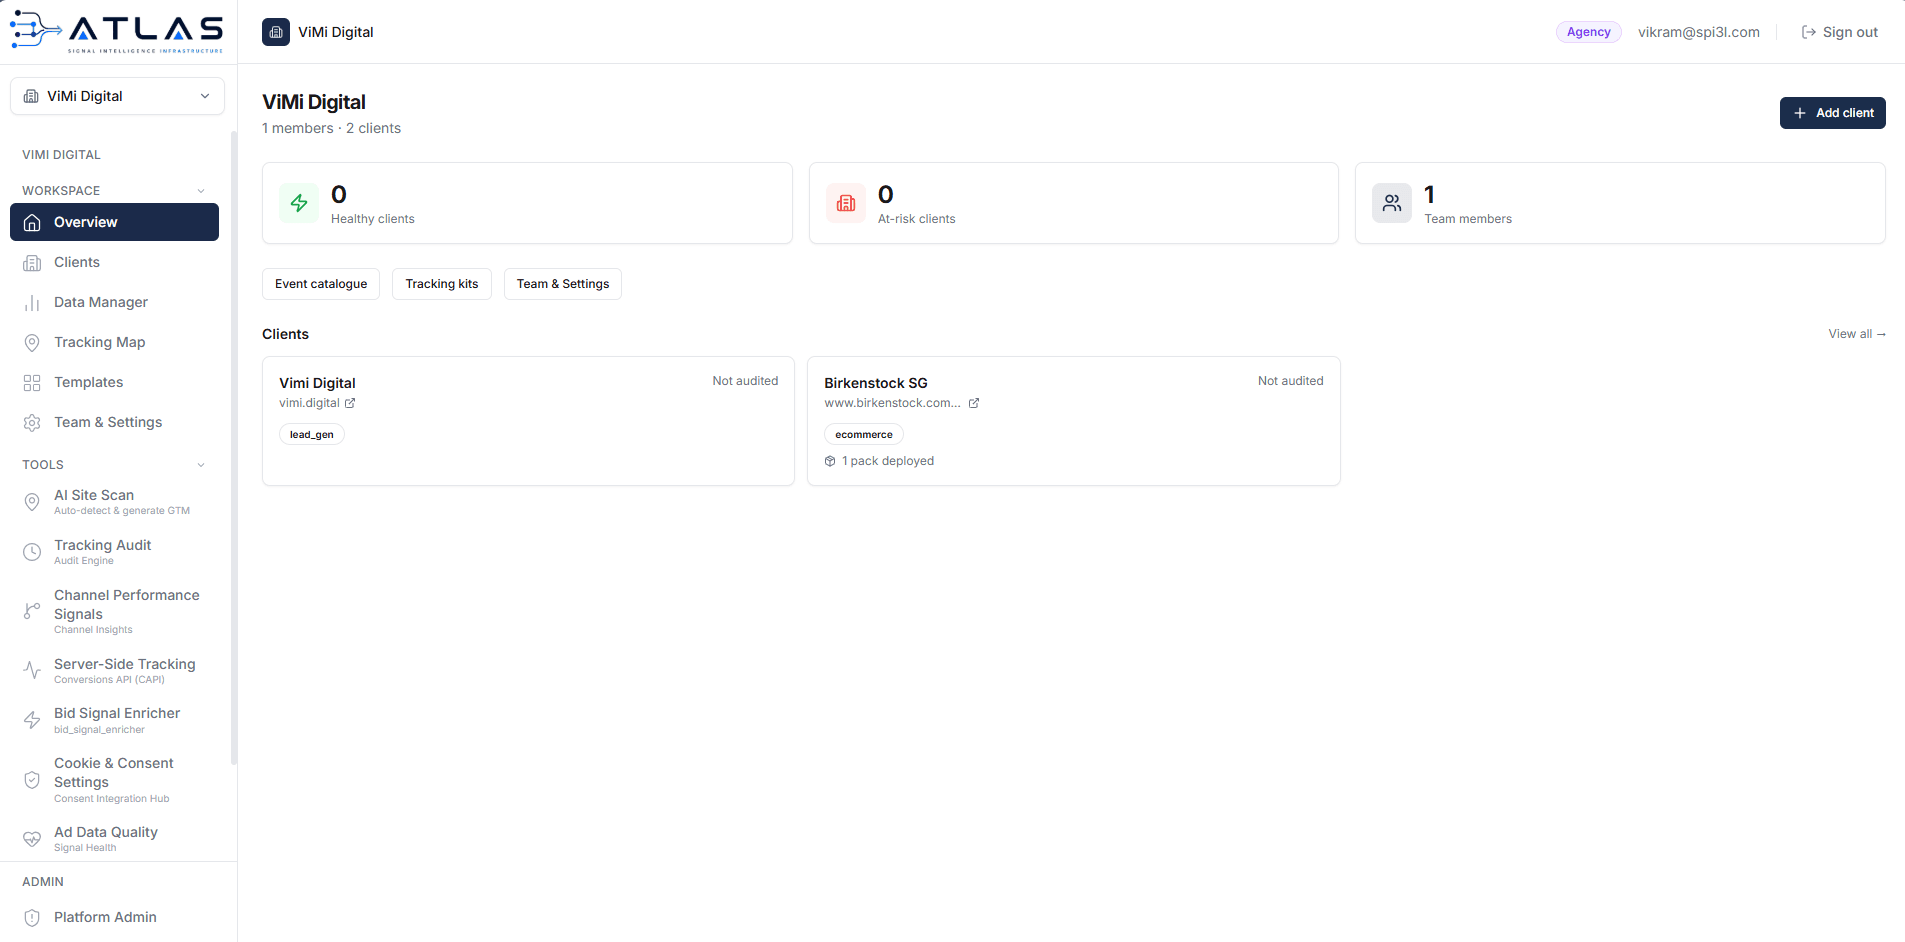Click the Ad Data Quality heart icon
Viewport: 1905px width, 942px height.
pyautogui.click(x=32, y=839)
